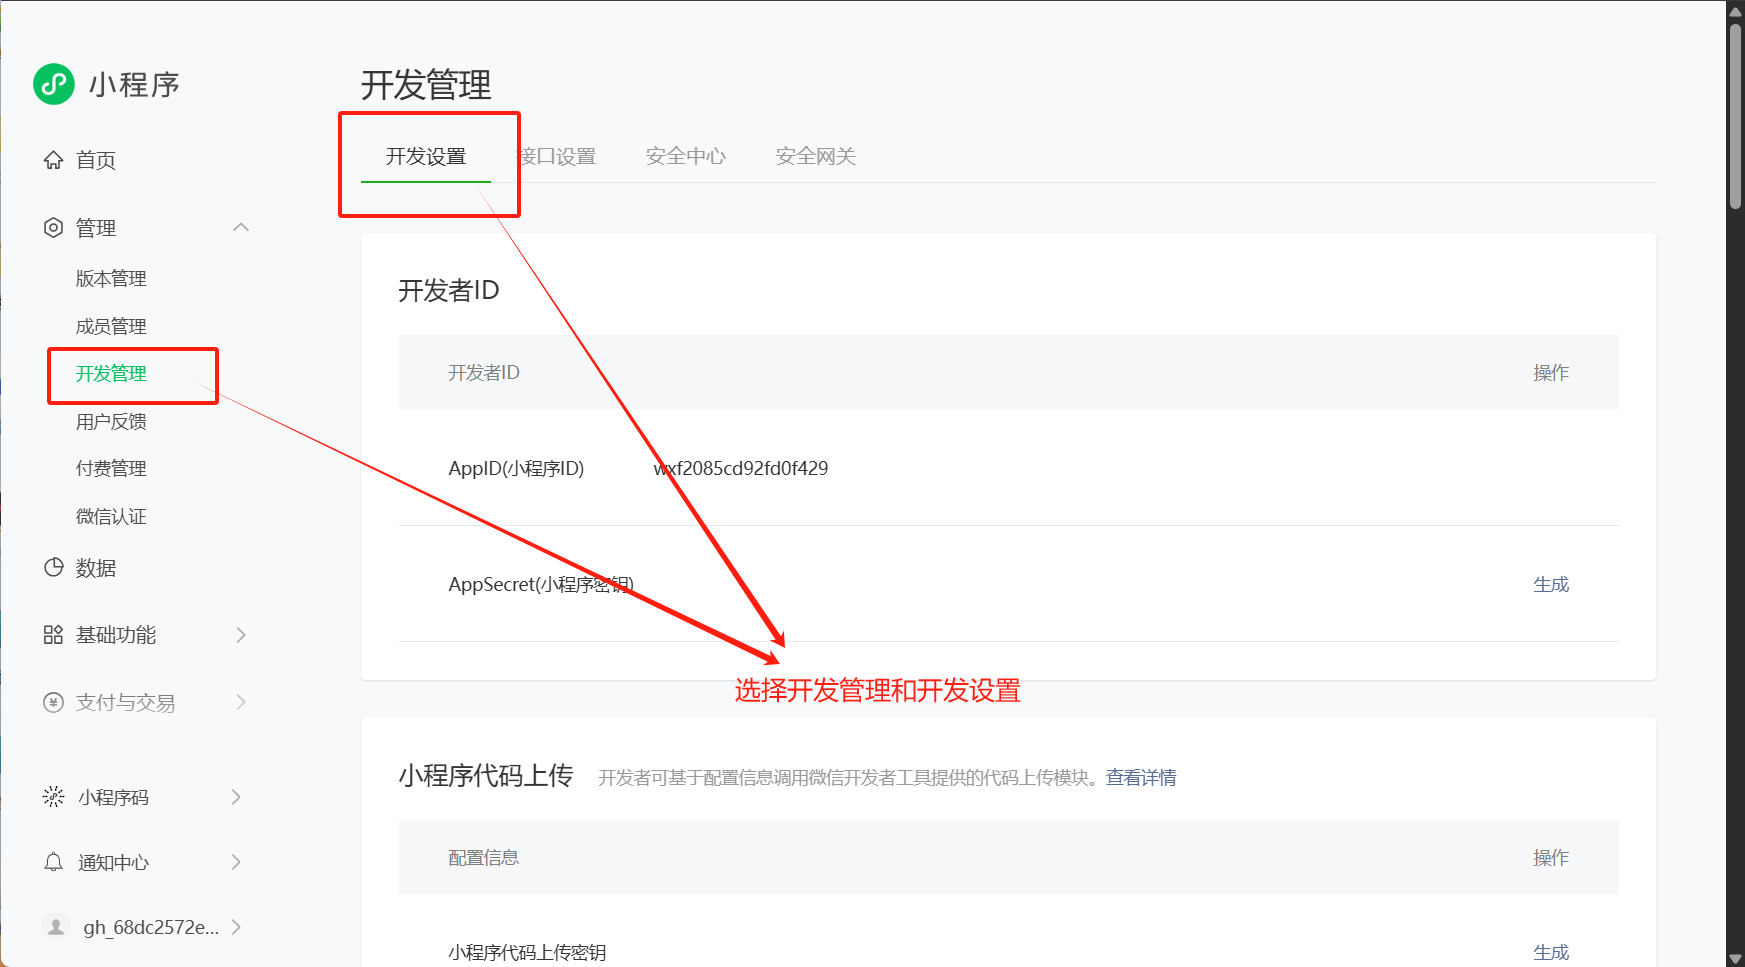Select the 开发设置 tab
The height and width of the screenshot is (967, 1745).
(x=426, y=156)
